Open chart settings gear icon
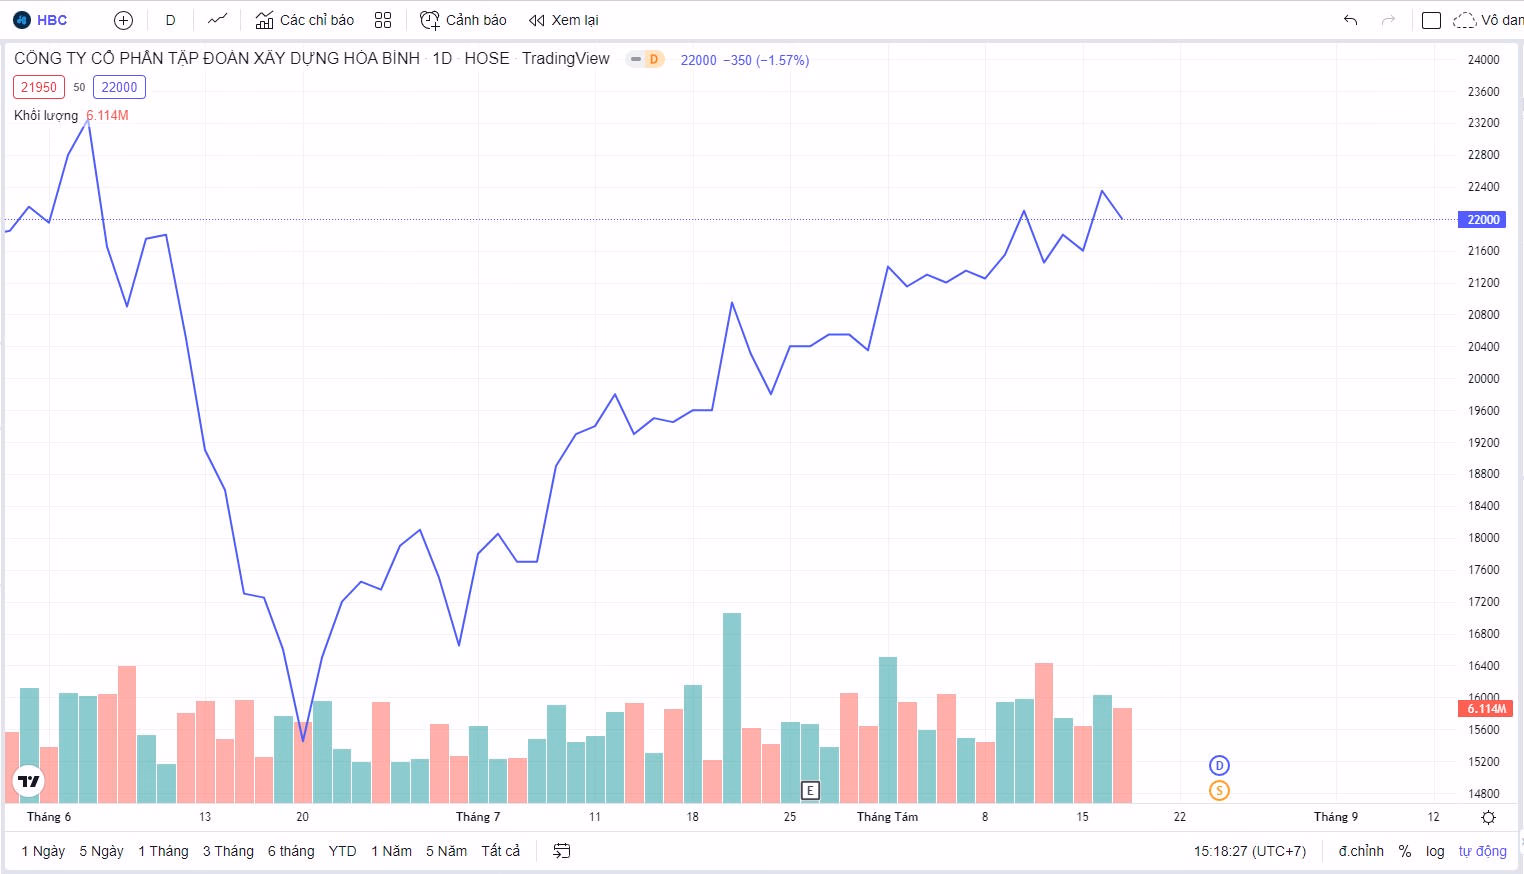 pyautogui.click(x=1488, y=817)
